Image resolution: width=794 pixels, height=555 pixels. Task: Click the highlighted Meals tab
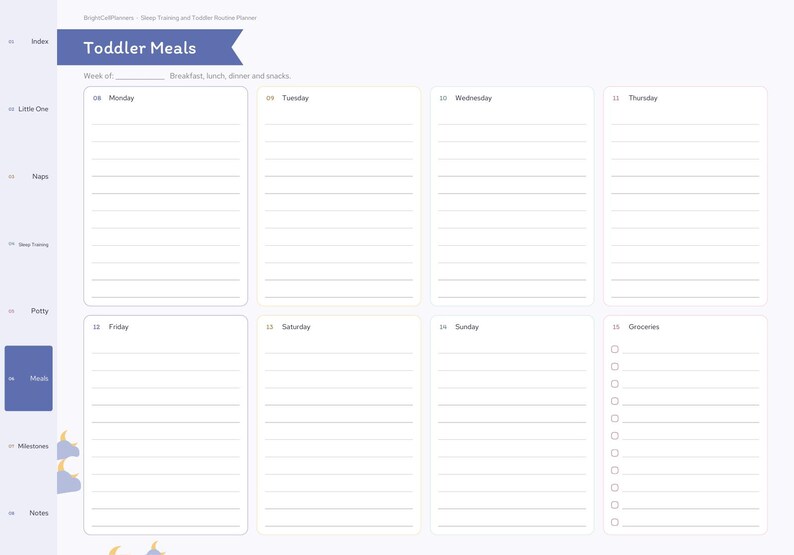[28, 378]
